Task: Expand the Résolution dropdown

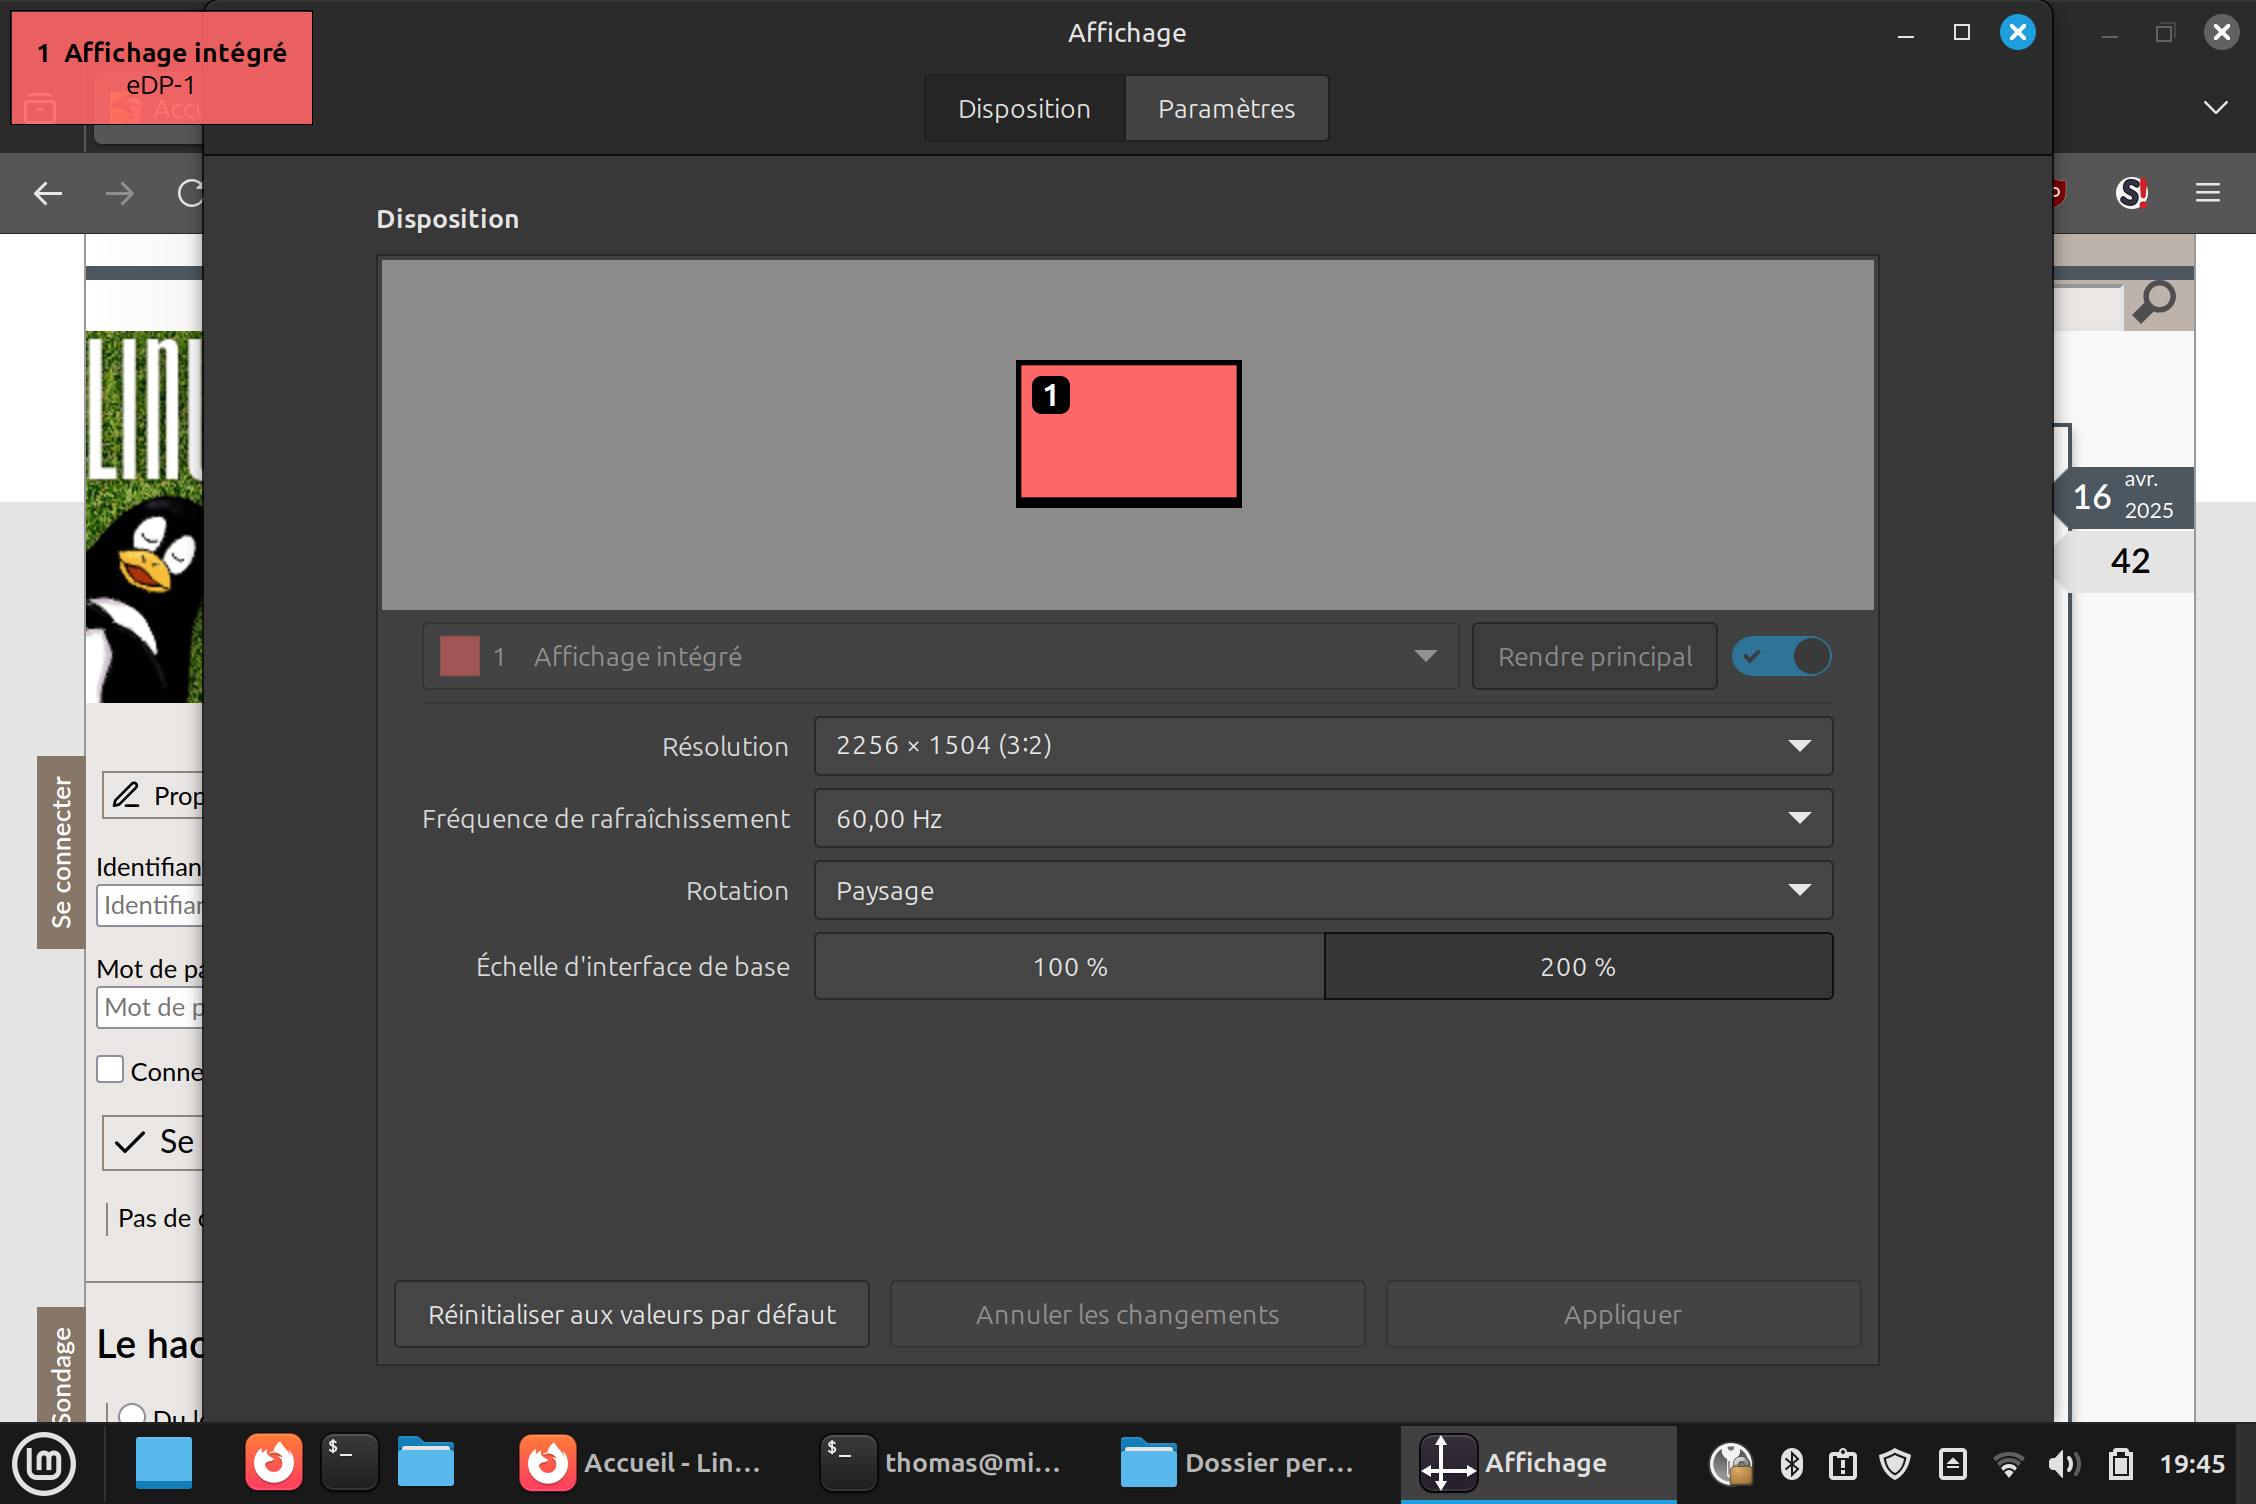Action: (1323, 746)
